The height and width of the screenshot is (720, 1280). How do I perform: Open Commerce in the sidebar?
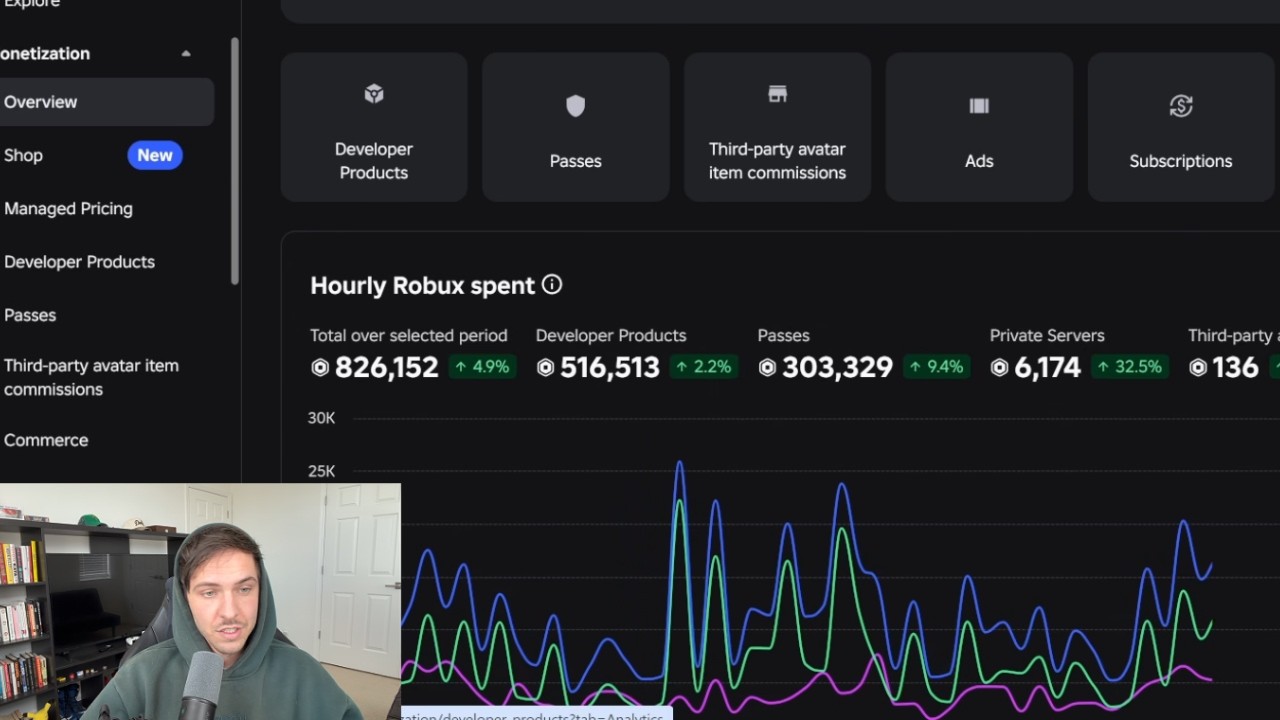46,440
